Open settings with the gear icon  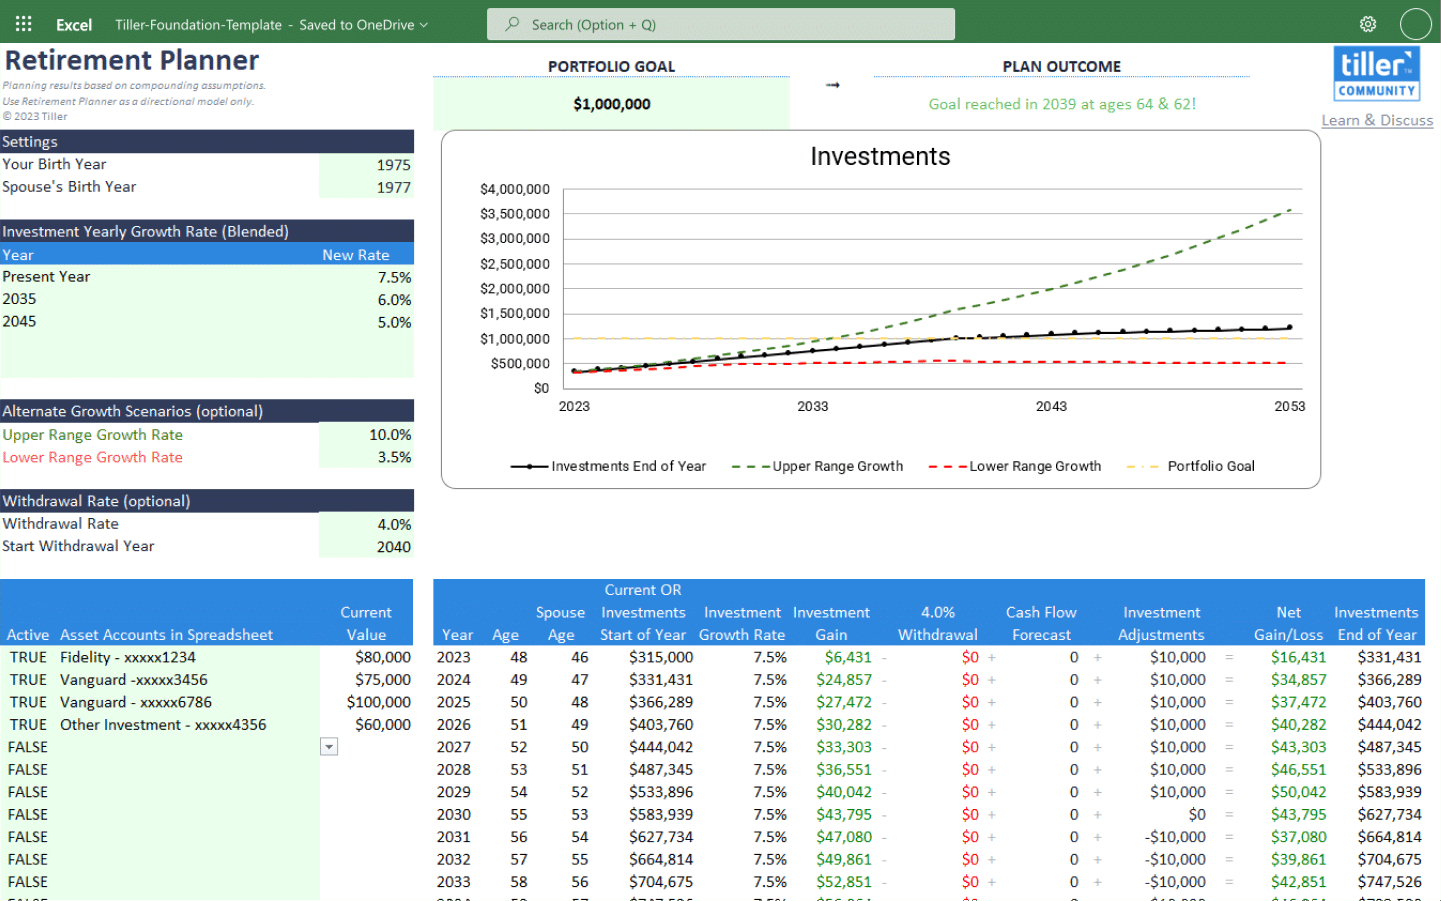pyautogui.click(x=1370, y=23)
